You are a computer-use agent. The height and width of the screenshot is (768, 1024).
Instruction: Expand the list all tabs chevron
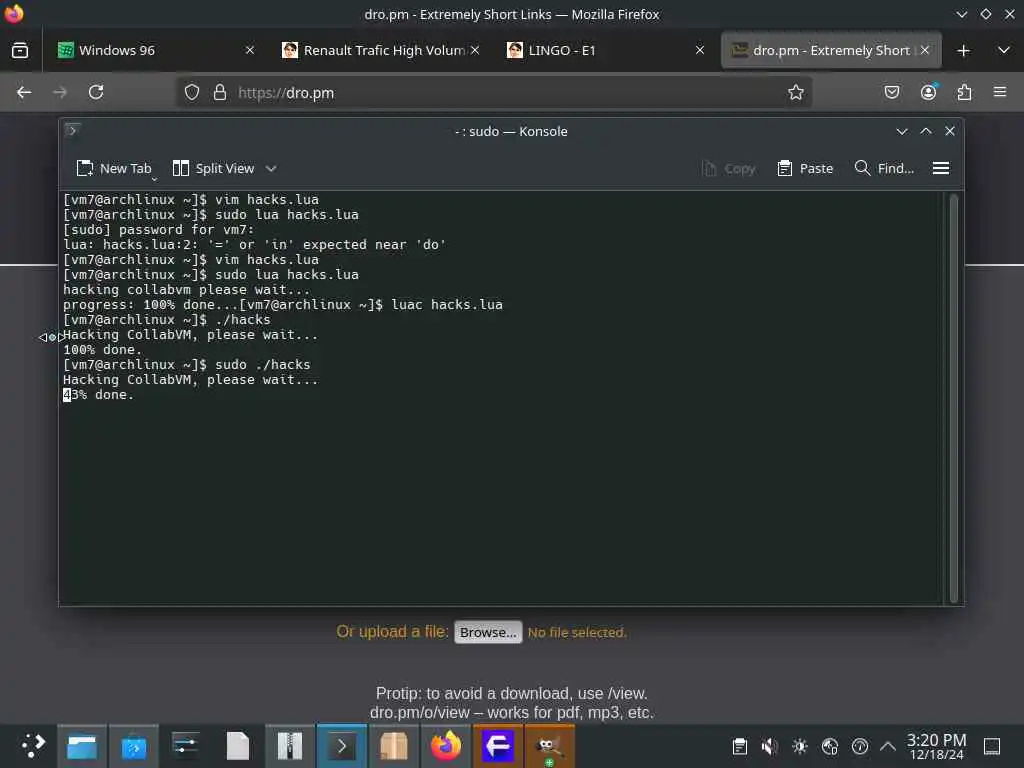tap(1004, 50)
